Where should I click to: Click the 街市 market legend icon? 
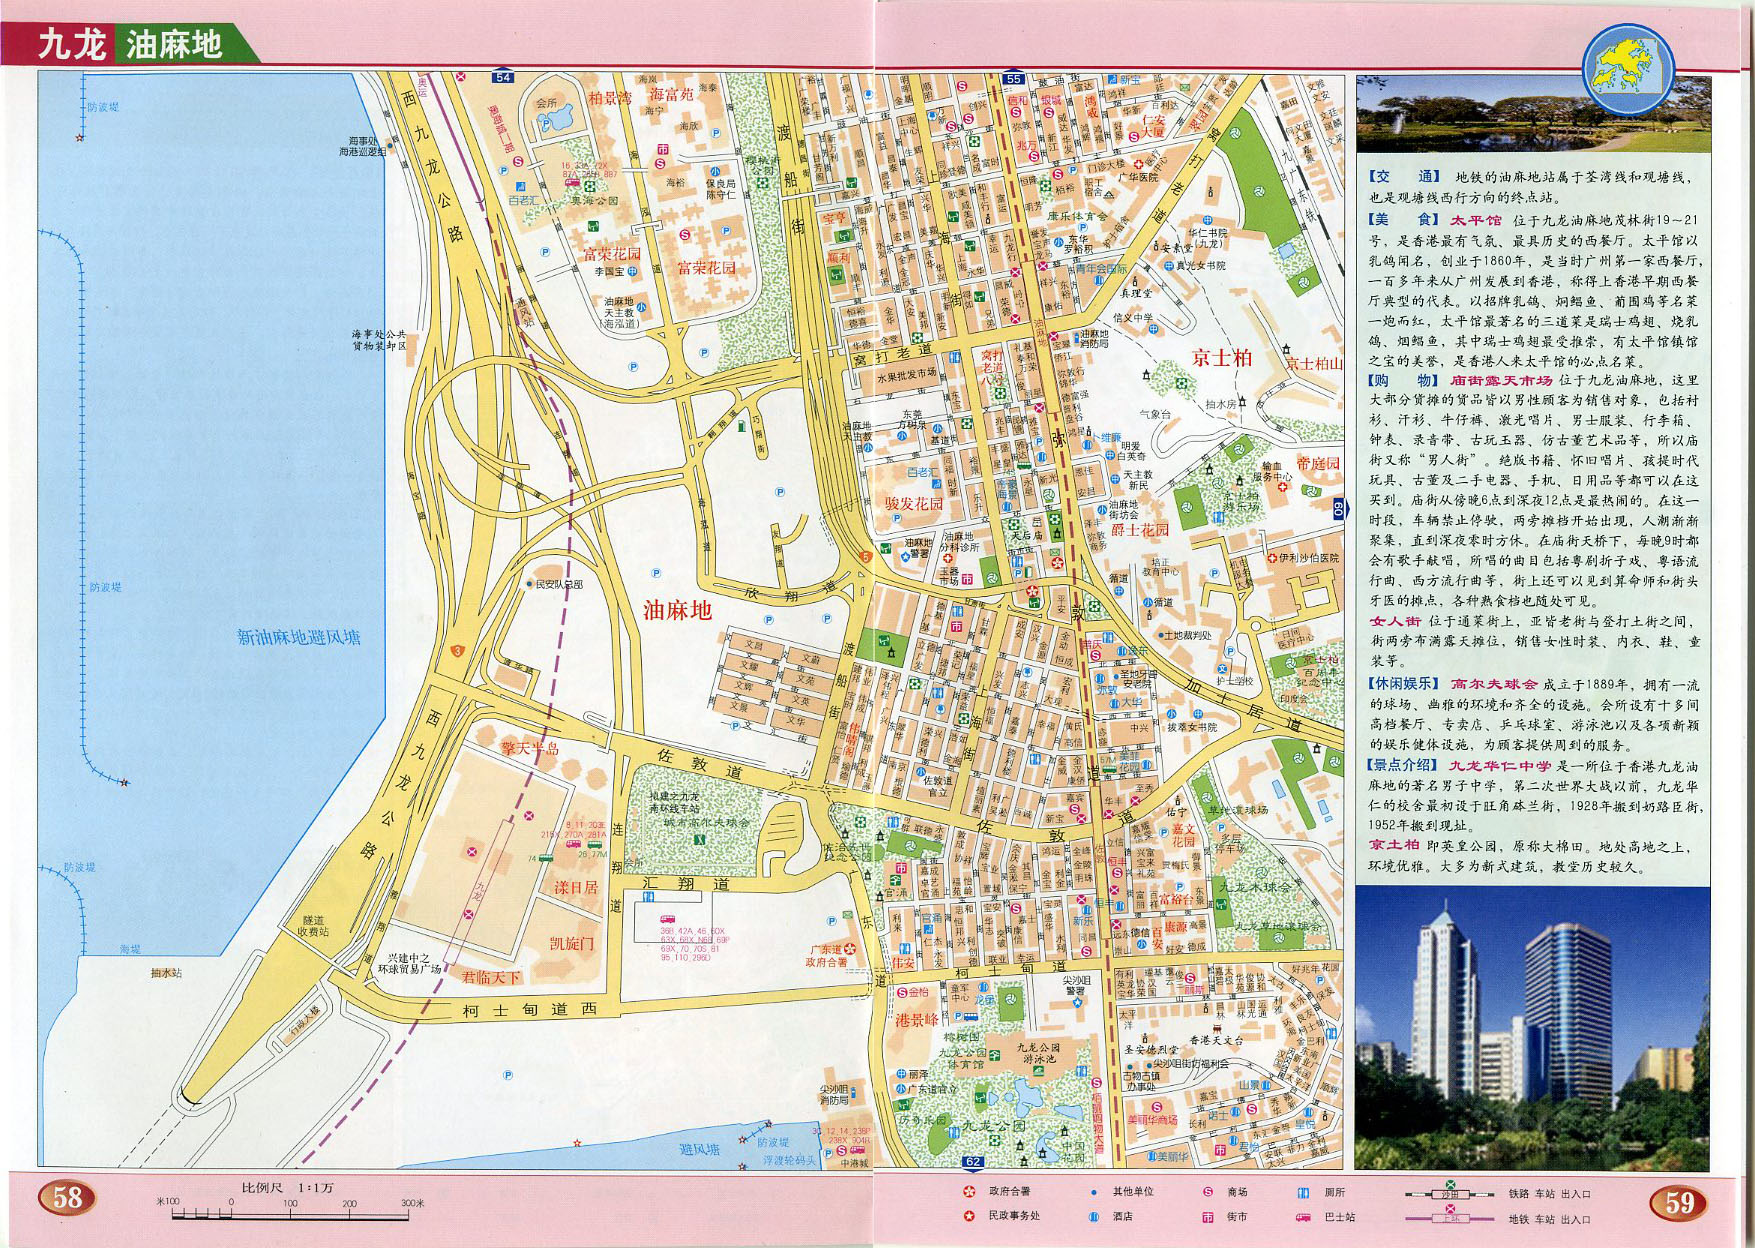click(1208, 1217)
